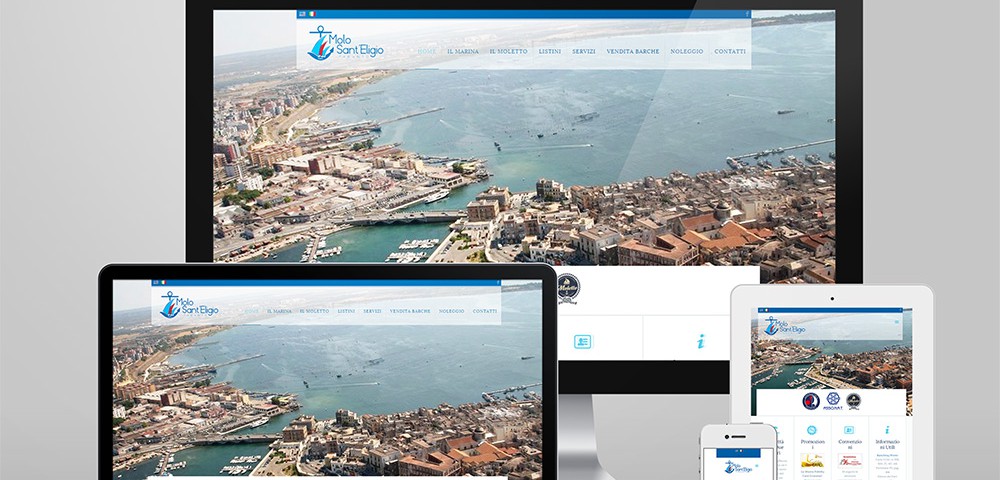Click the ASSONAT wheel logo on tablet

[x=833, y=402]
